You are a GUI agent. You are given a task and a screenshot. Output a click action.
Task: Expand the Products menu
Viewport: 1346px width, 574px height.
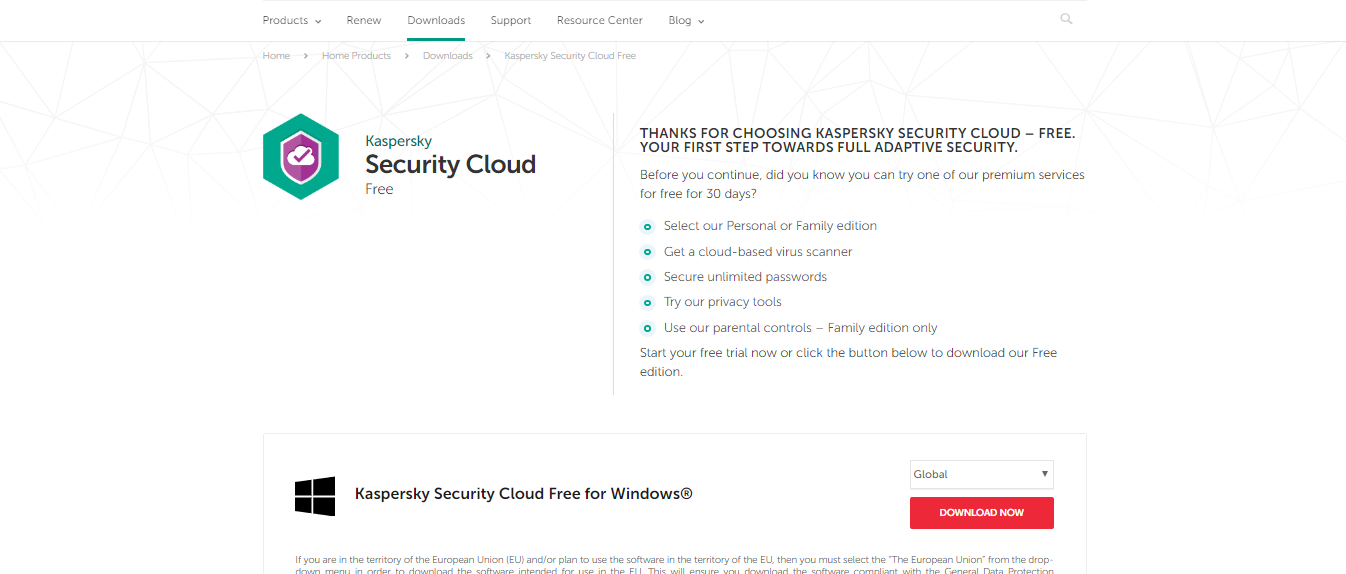coord(292,20)
